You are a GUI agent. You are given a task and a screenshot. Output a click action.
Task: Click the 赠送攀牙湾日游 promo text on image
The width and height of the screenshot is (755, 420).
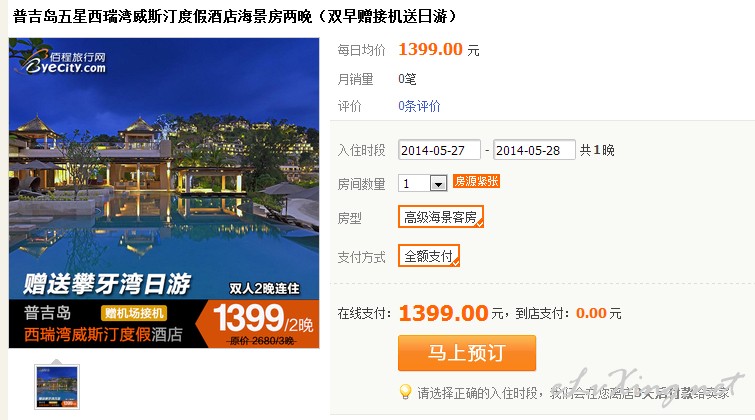tap(107, 284)
